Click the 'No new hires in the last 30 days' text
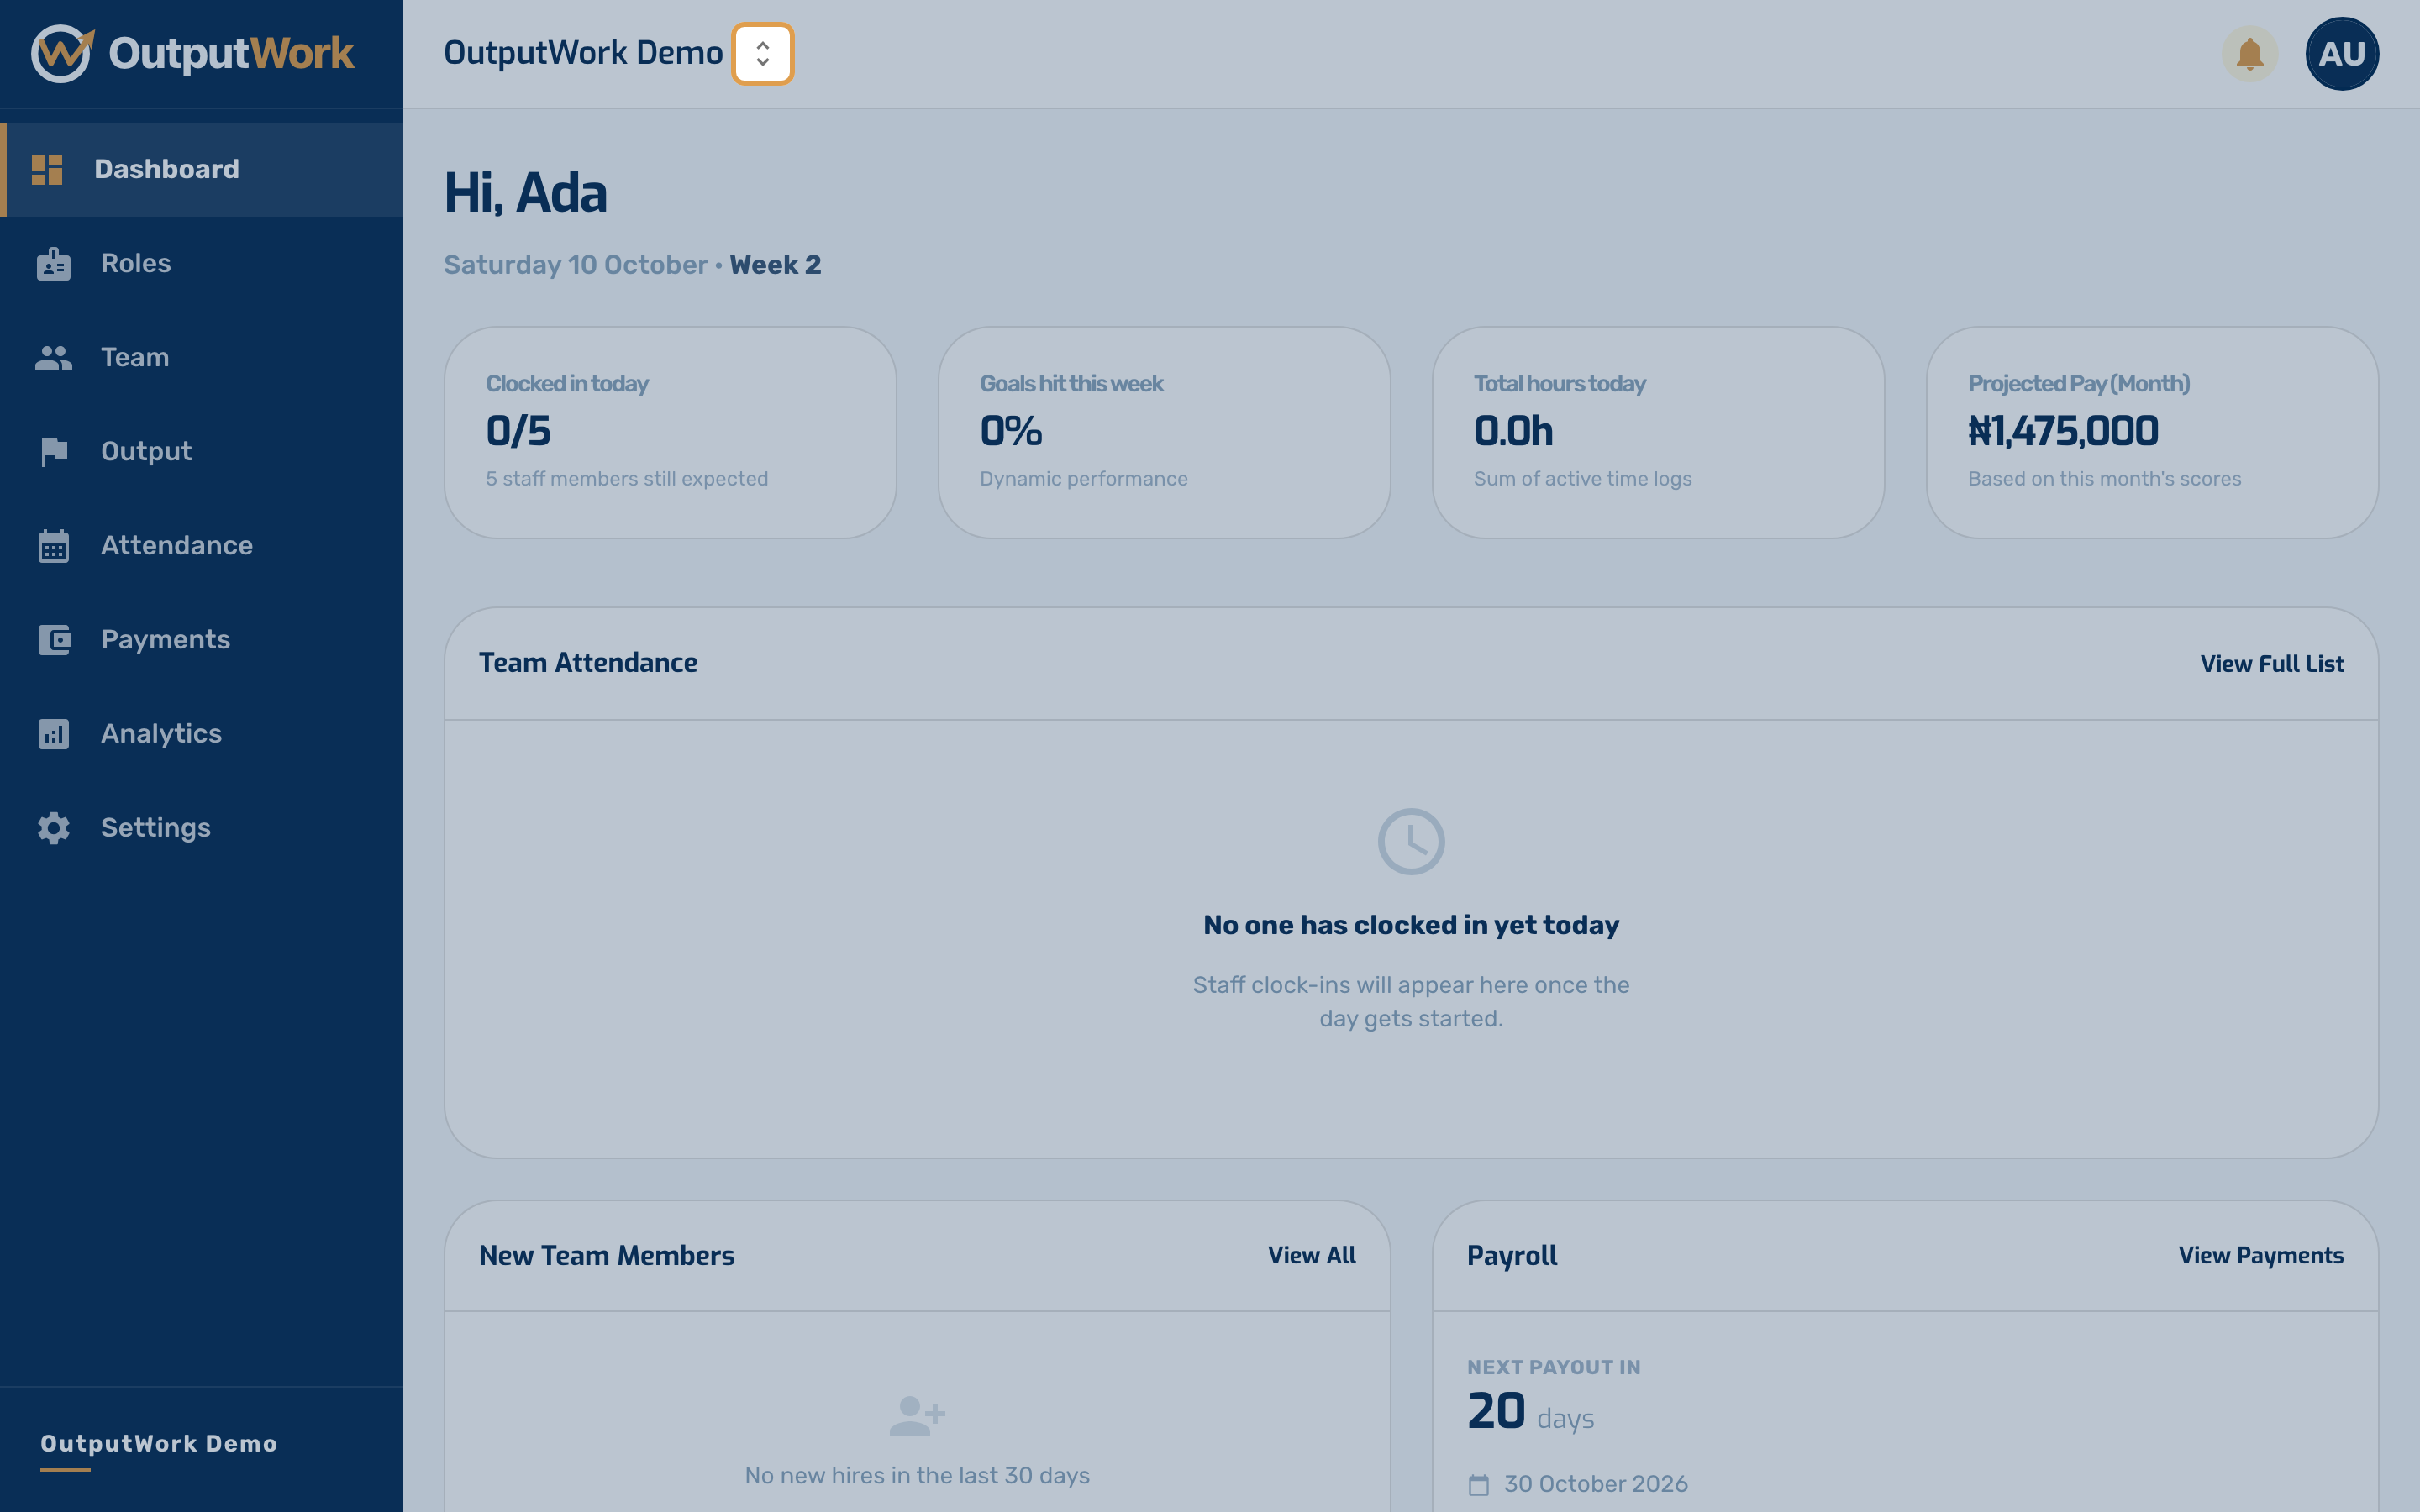 pos(917,1476)
